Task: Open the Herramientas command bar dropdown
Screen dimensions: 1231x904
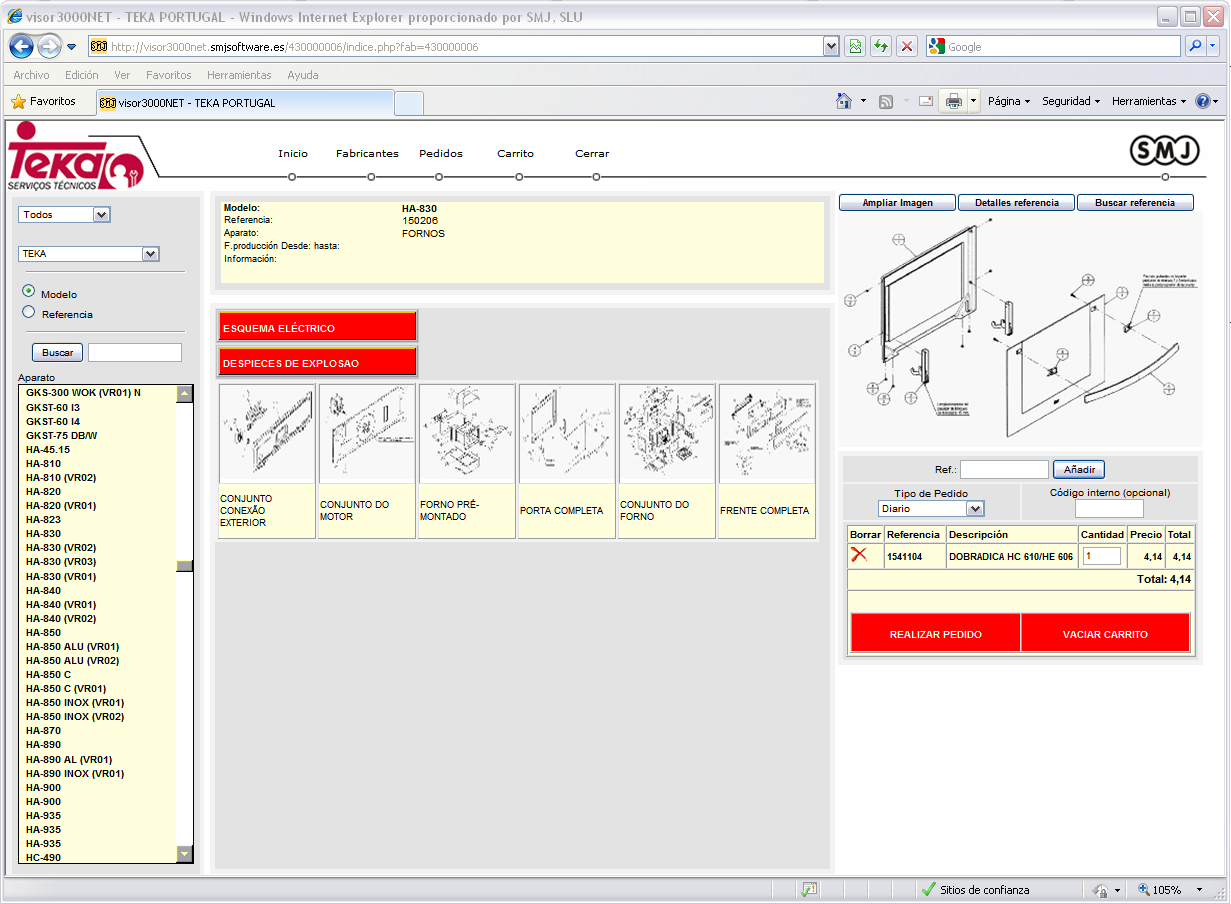Action: pyautogui.click(x=1149, y=101)
